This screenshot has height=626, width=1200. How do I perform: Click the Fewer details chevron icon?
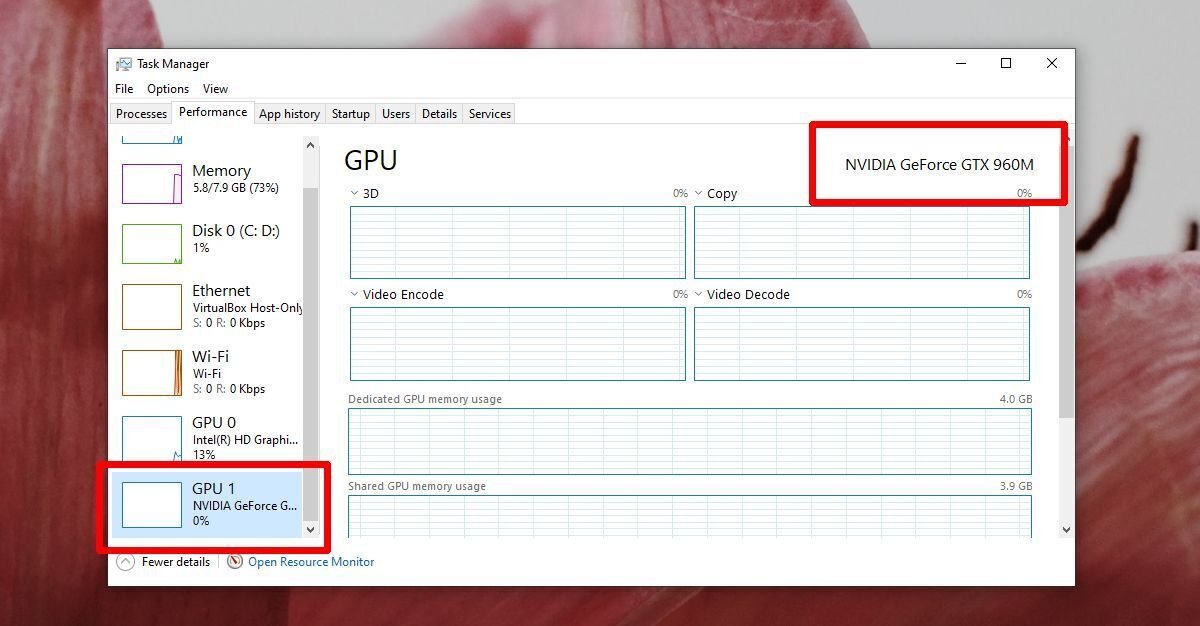click(126, 562)
